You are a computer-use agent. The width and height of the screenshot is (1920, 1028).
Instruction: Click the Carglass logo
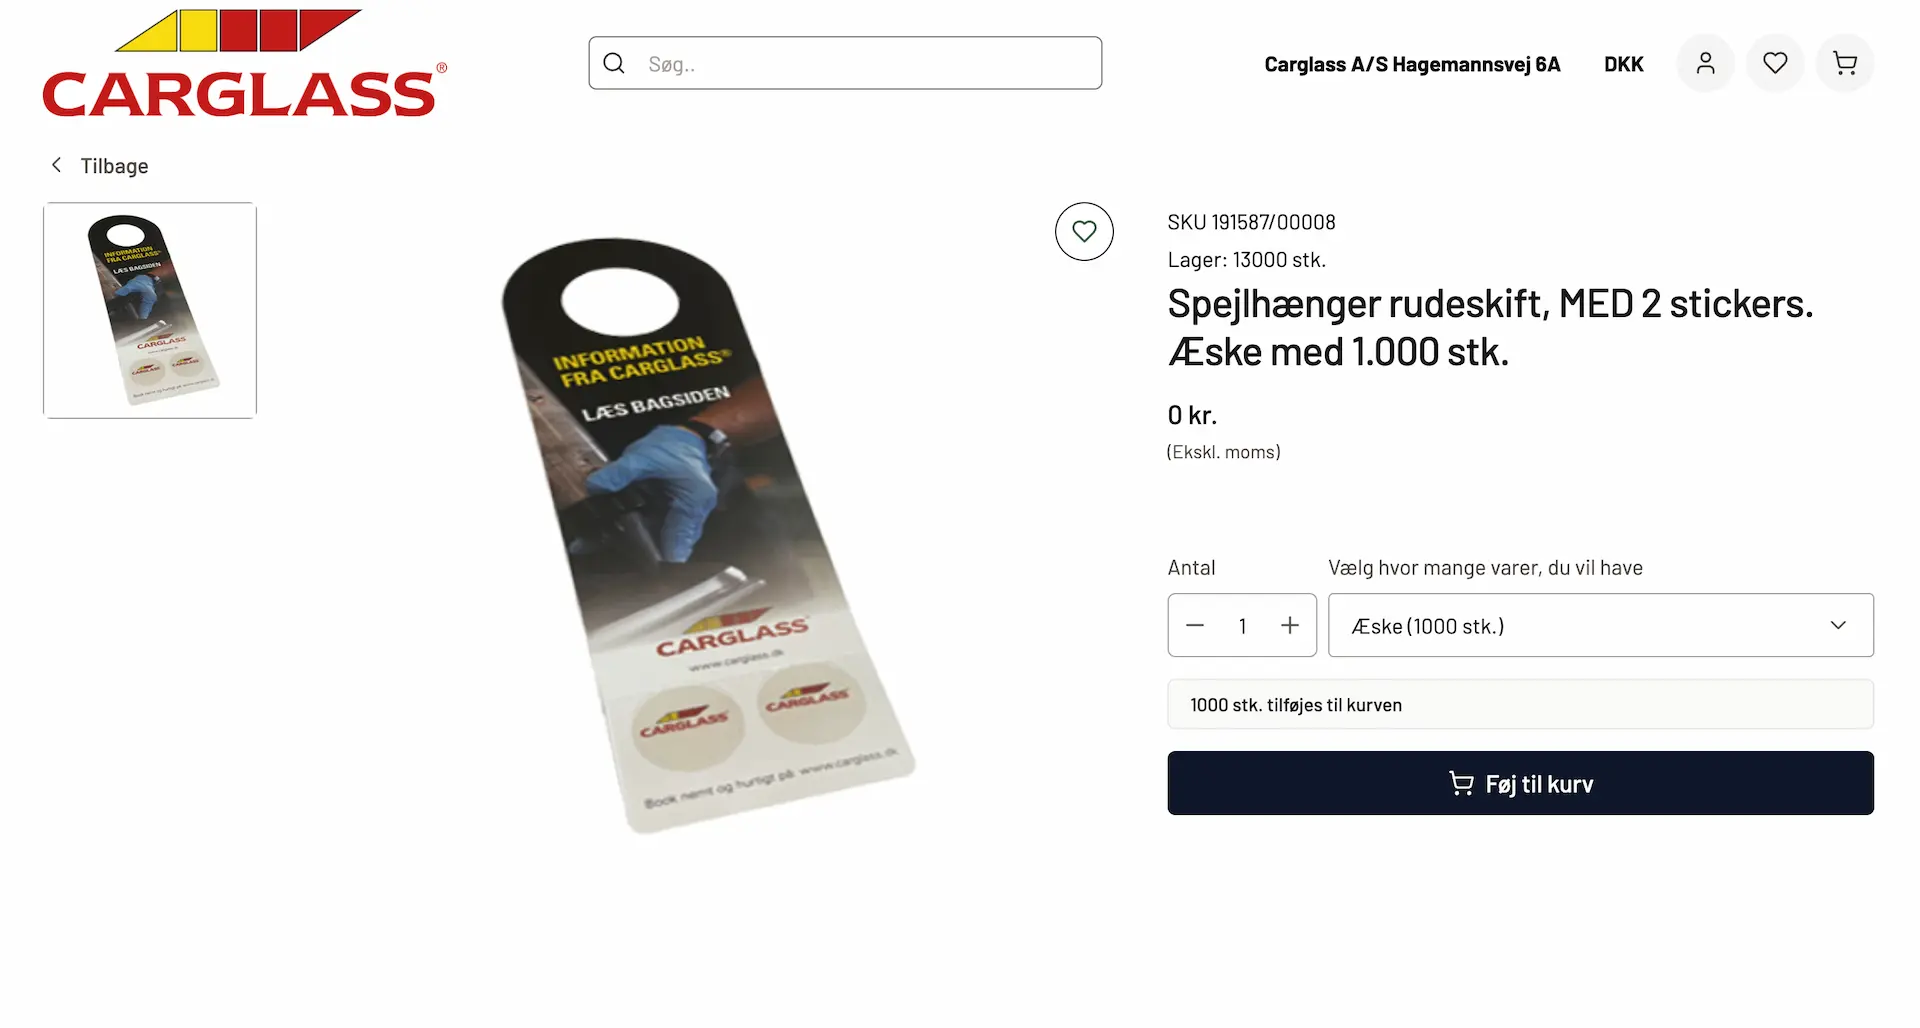point(244,64)
